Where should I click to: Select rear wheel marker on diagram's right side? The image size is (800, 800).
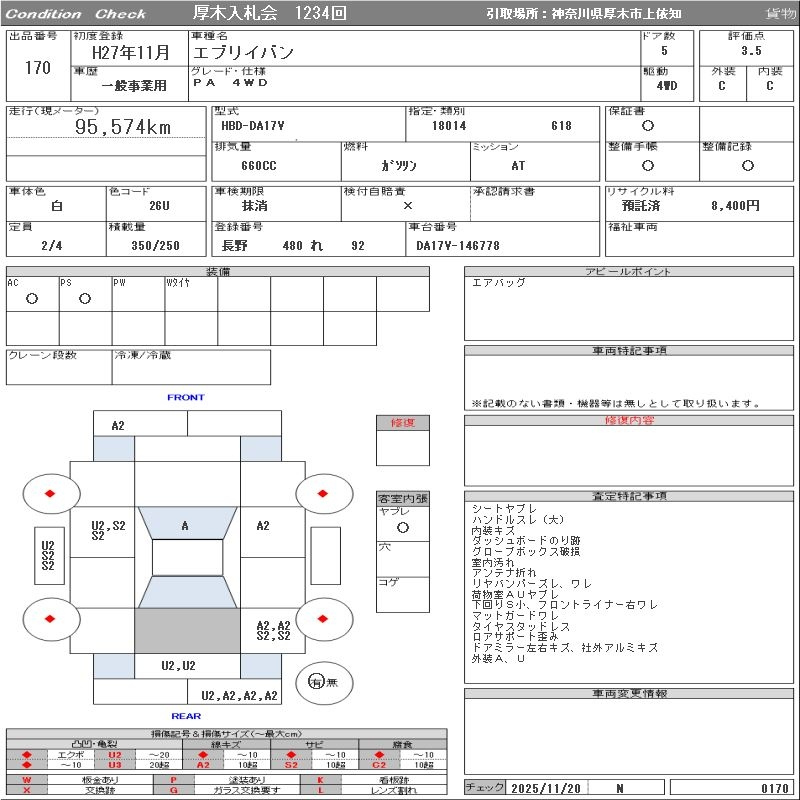[324, 618]
